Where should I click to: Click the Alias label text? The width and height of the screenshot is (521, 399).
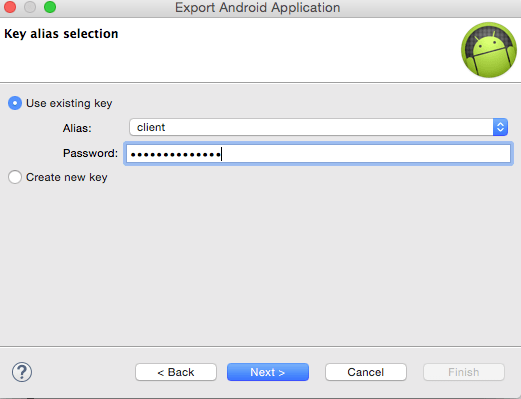click(x=77, y=128)
